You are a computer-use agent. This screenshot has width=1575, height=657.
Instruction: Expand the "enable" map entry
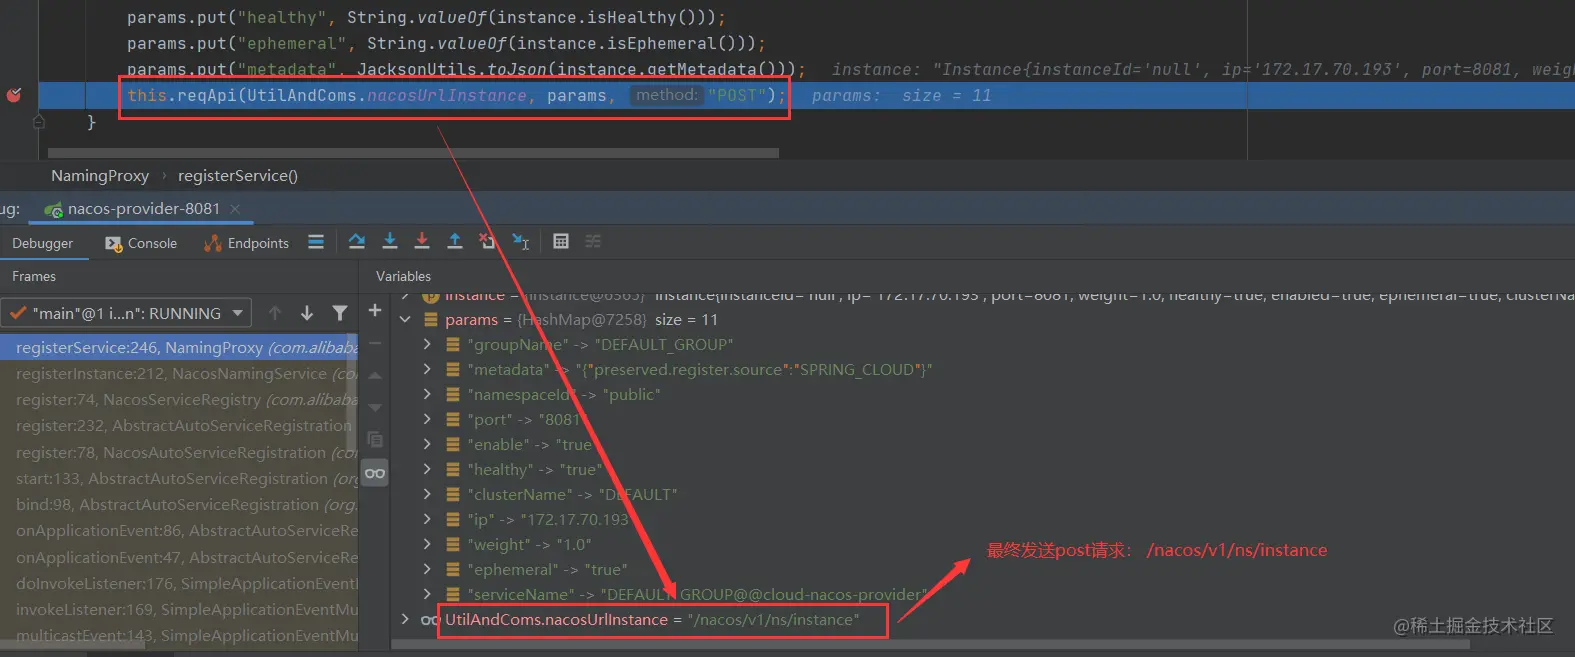click(x=427, y=444)
